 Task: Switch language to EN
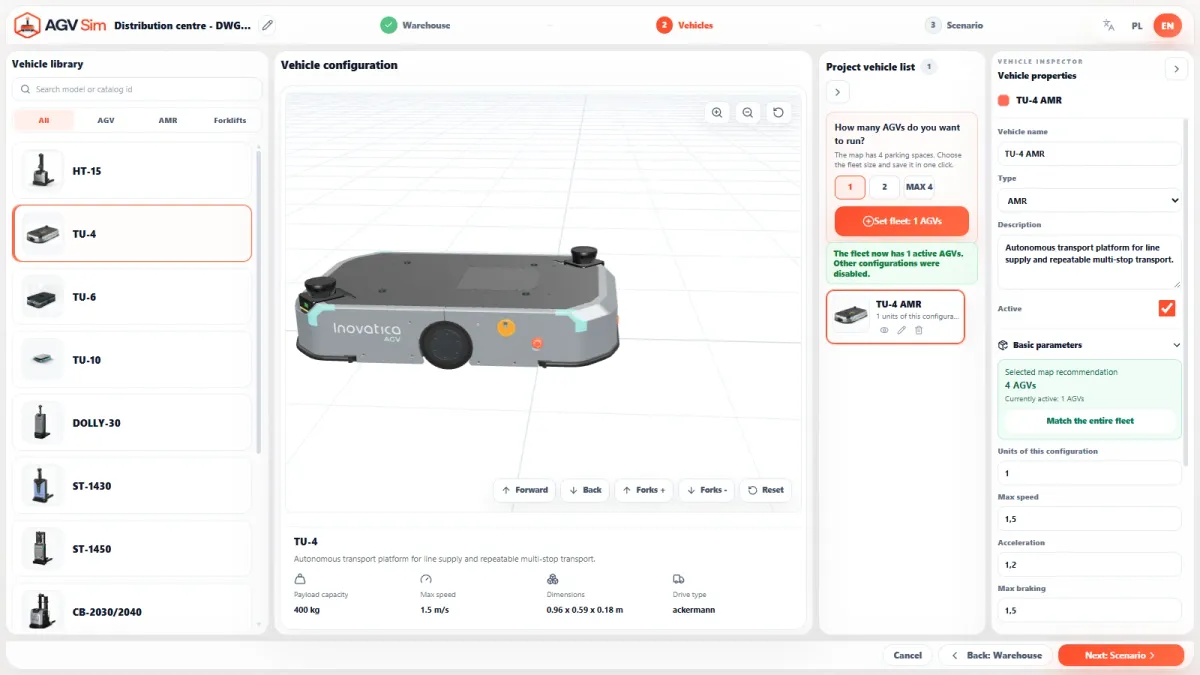[1167, 25]
